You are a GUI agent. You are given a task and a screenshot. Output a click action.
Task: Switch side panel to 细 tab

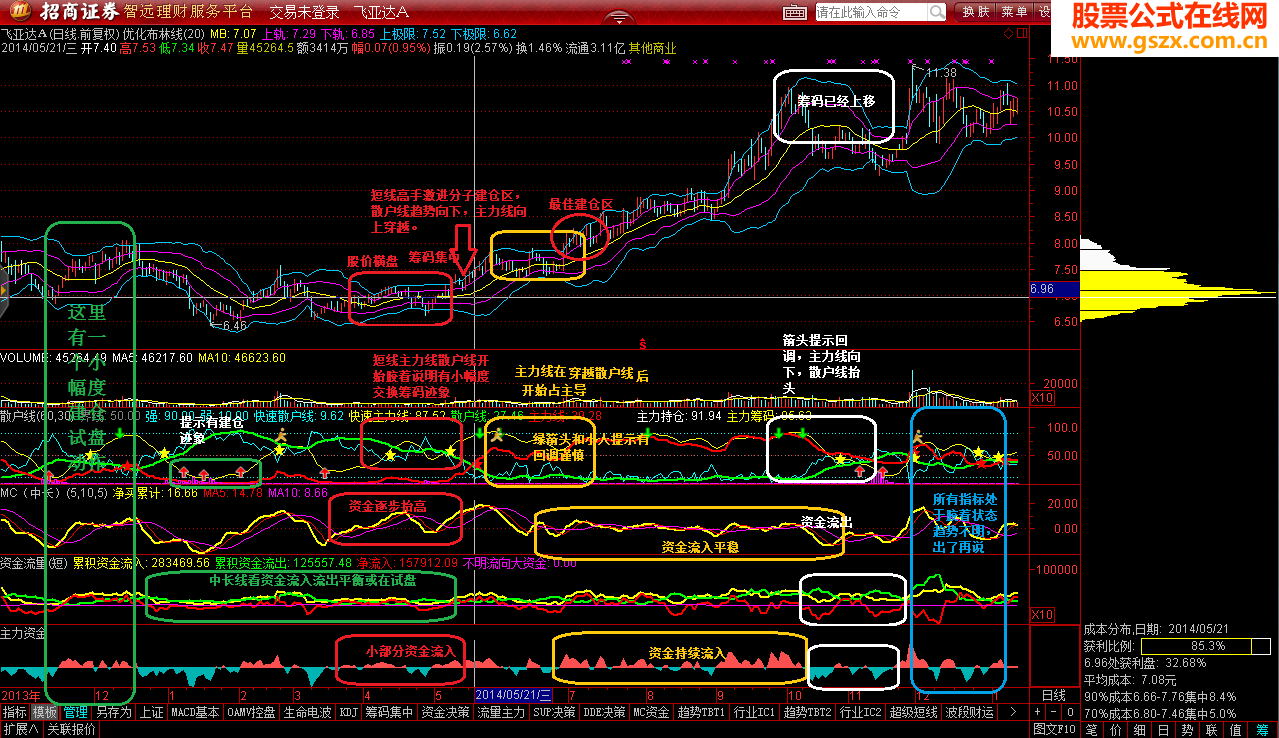1140,730
